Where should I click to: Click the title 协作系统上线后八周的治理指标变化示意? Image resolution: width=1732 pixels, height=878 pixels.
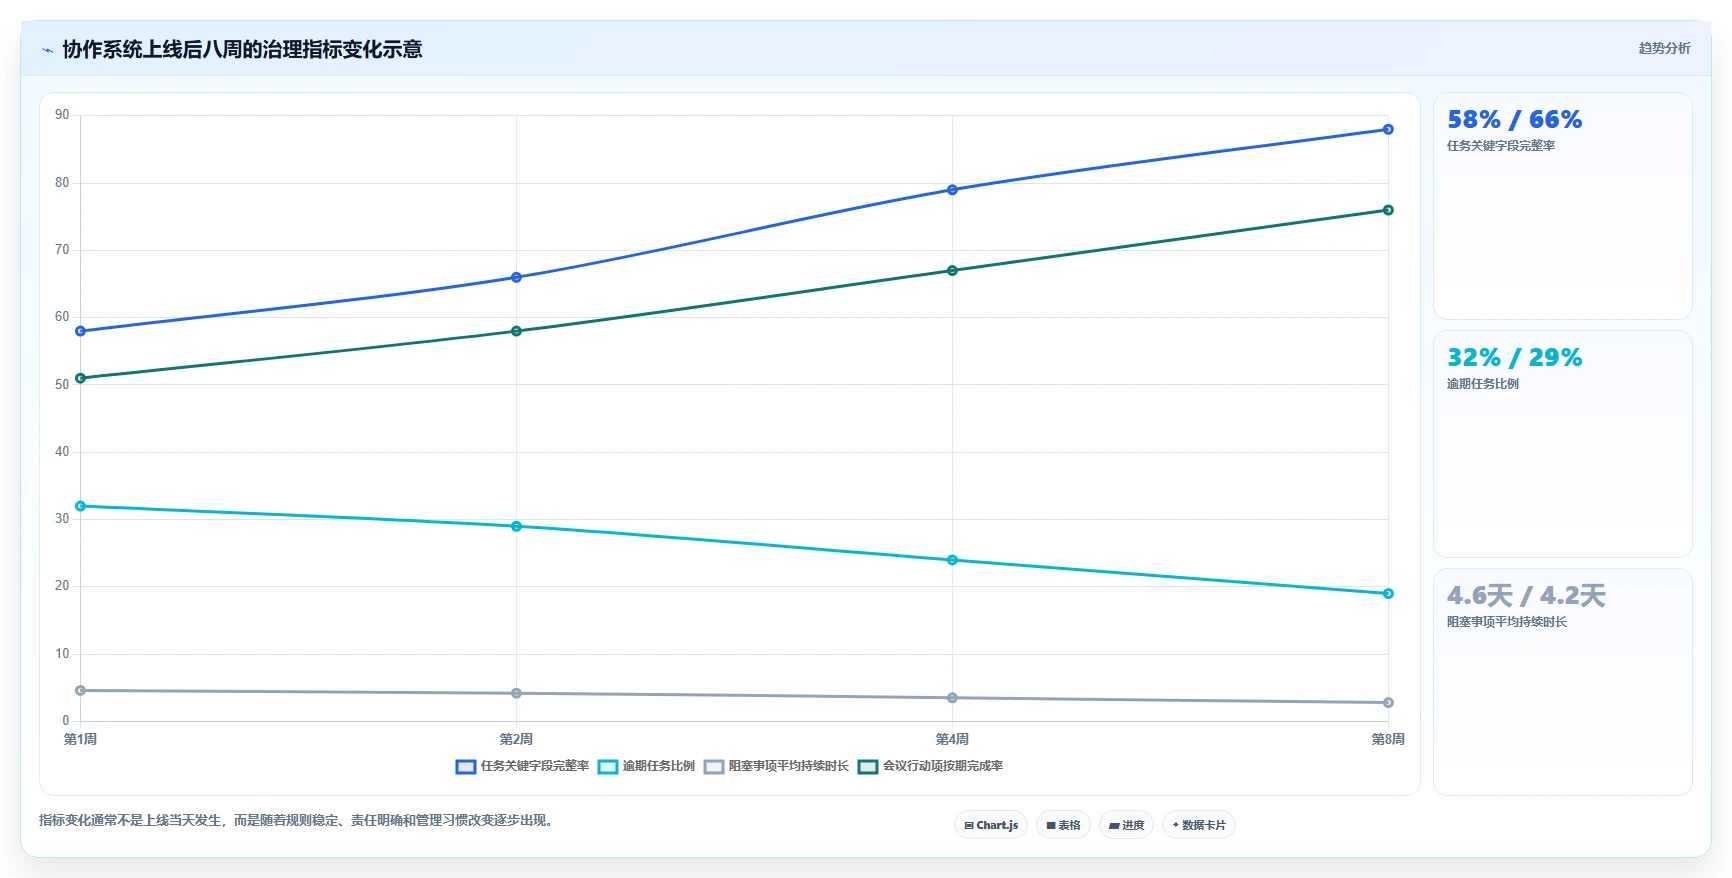[x=242, y=49]
